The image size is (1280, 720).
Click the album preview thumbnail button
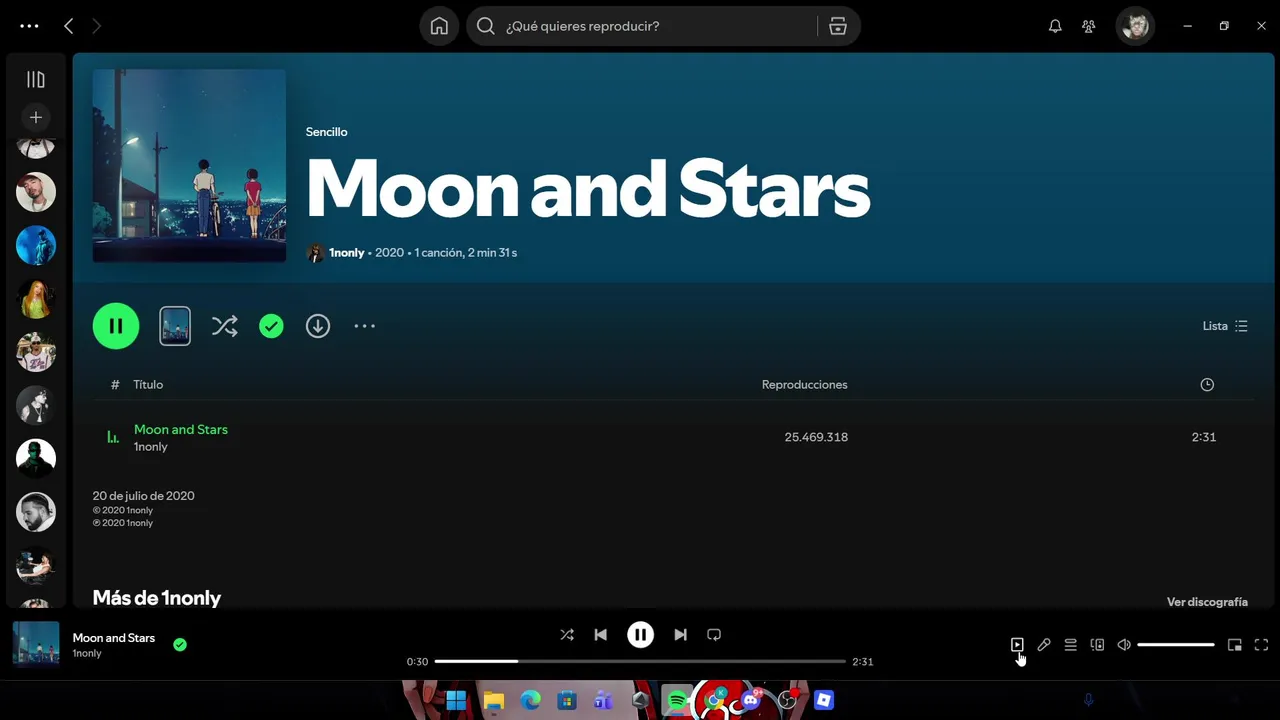(175, 326)
